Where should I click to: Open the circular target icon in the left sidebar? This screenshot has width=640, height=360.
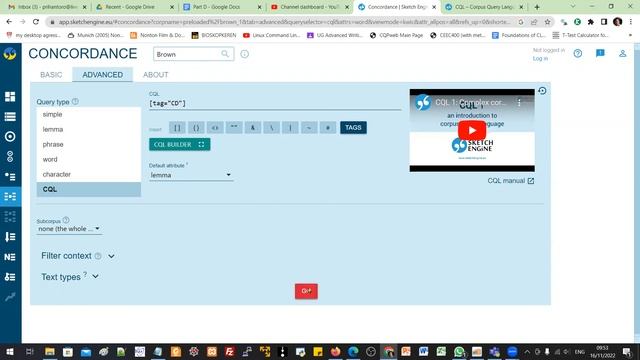(x=10, y=136)
